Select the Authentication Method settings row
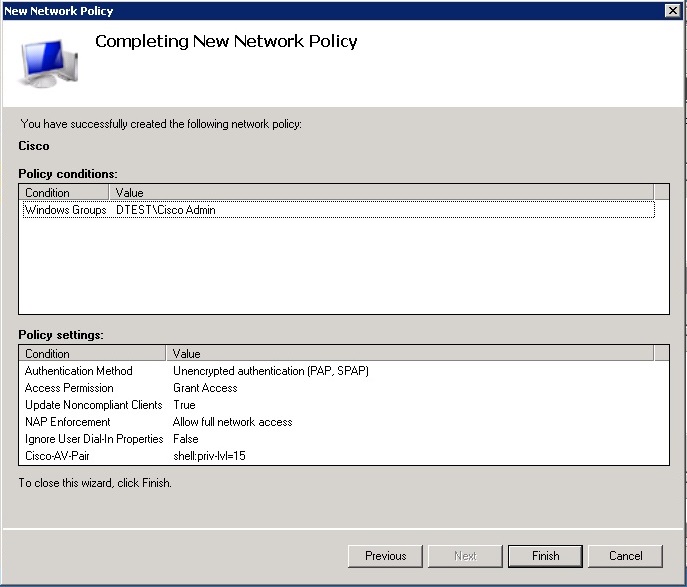The height and width of the screenshot is (587, 687). pos(78,371)
